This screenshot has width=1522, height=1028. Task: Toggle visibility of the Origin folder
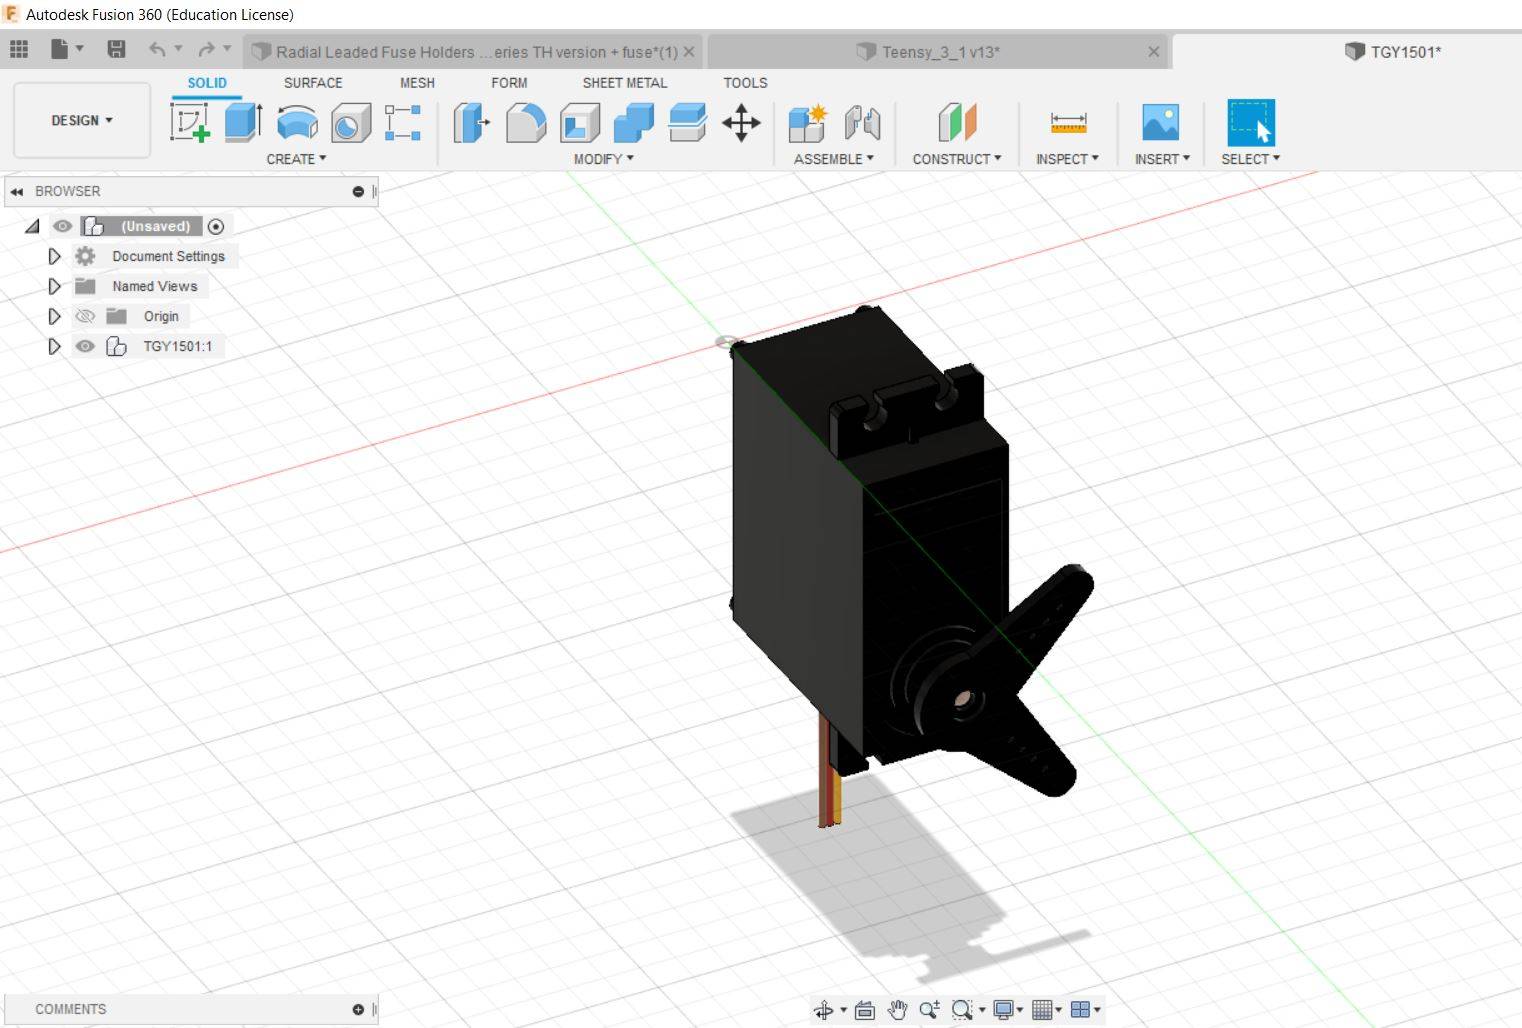click(x=85, y=316)
